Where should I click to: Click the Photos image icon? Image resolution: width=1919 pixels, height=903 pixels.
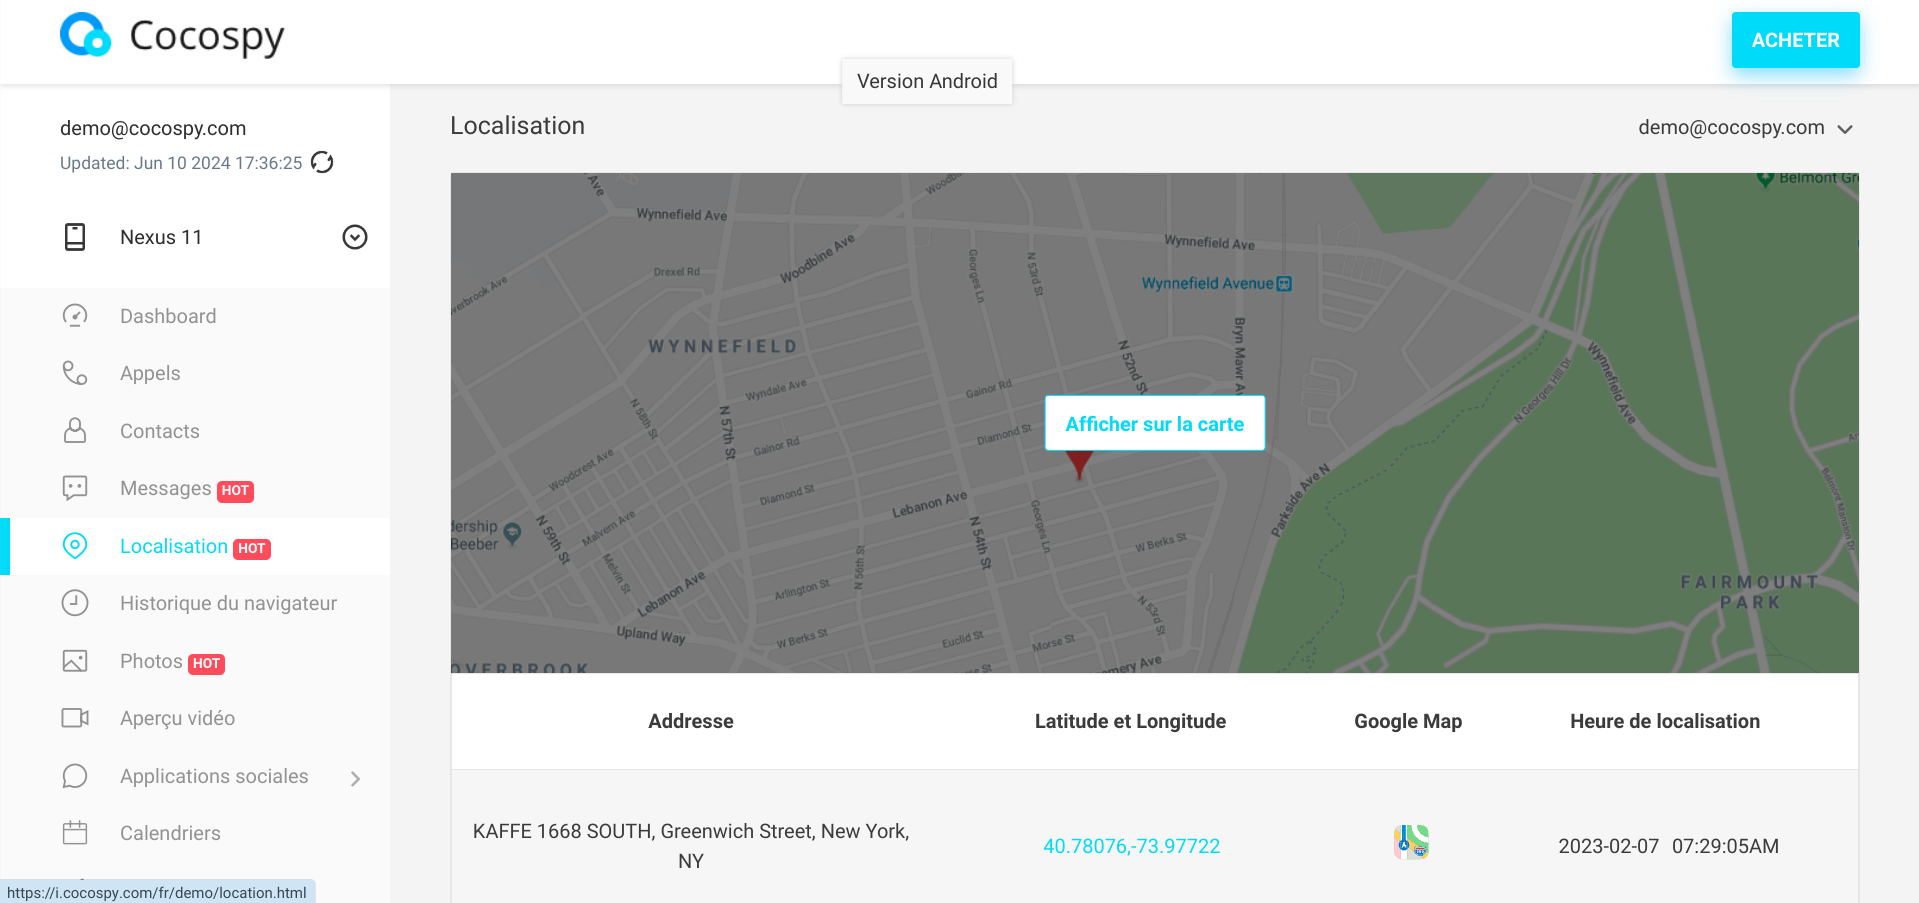[x=75, y=661]
